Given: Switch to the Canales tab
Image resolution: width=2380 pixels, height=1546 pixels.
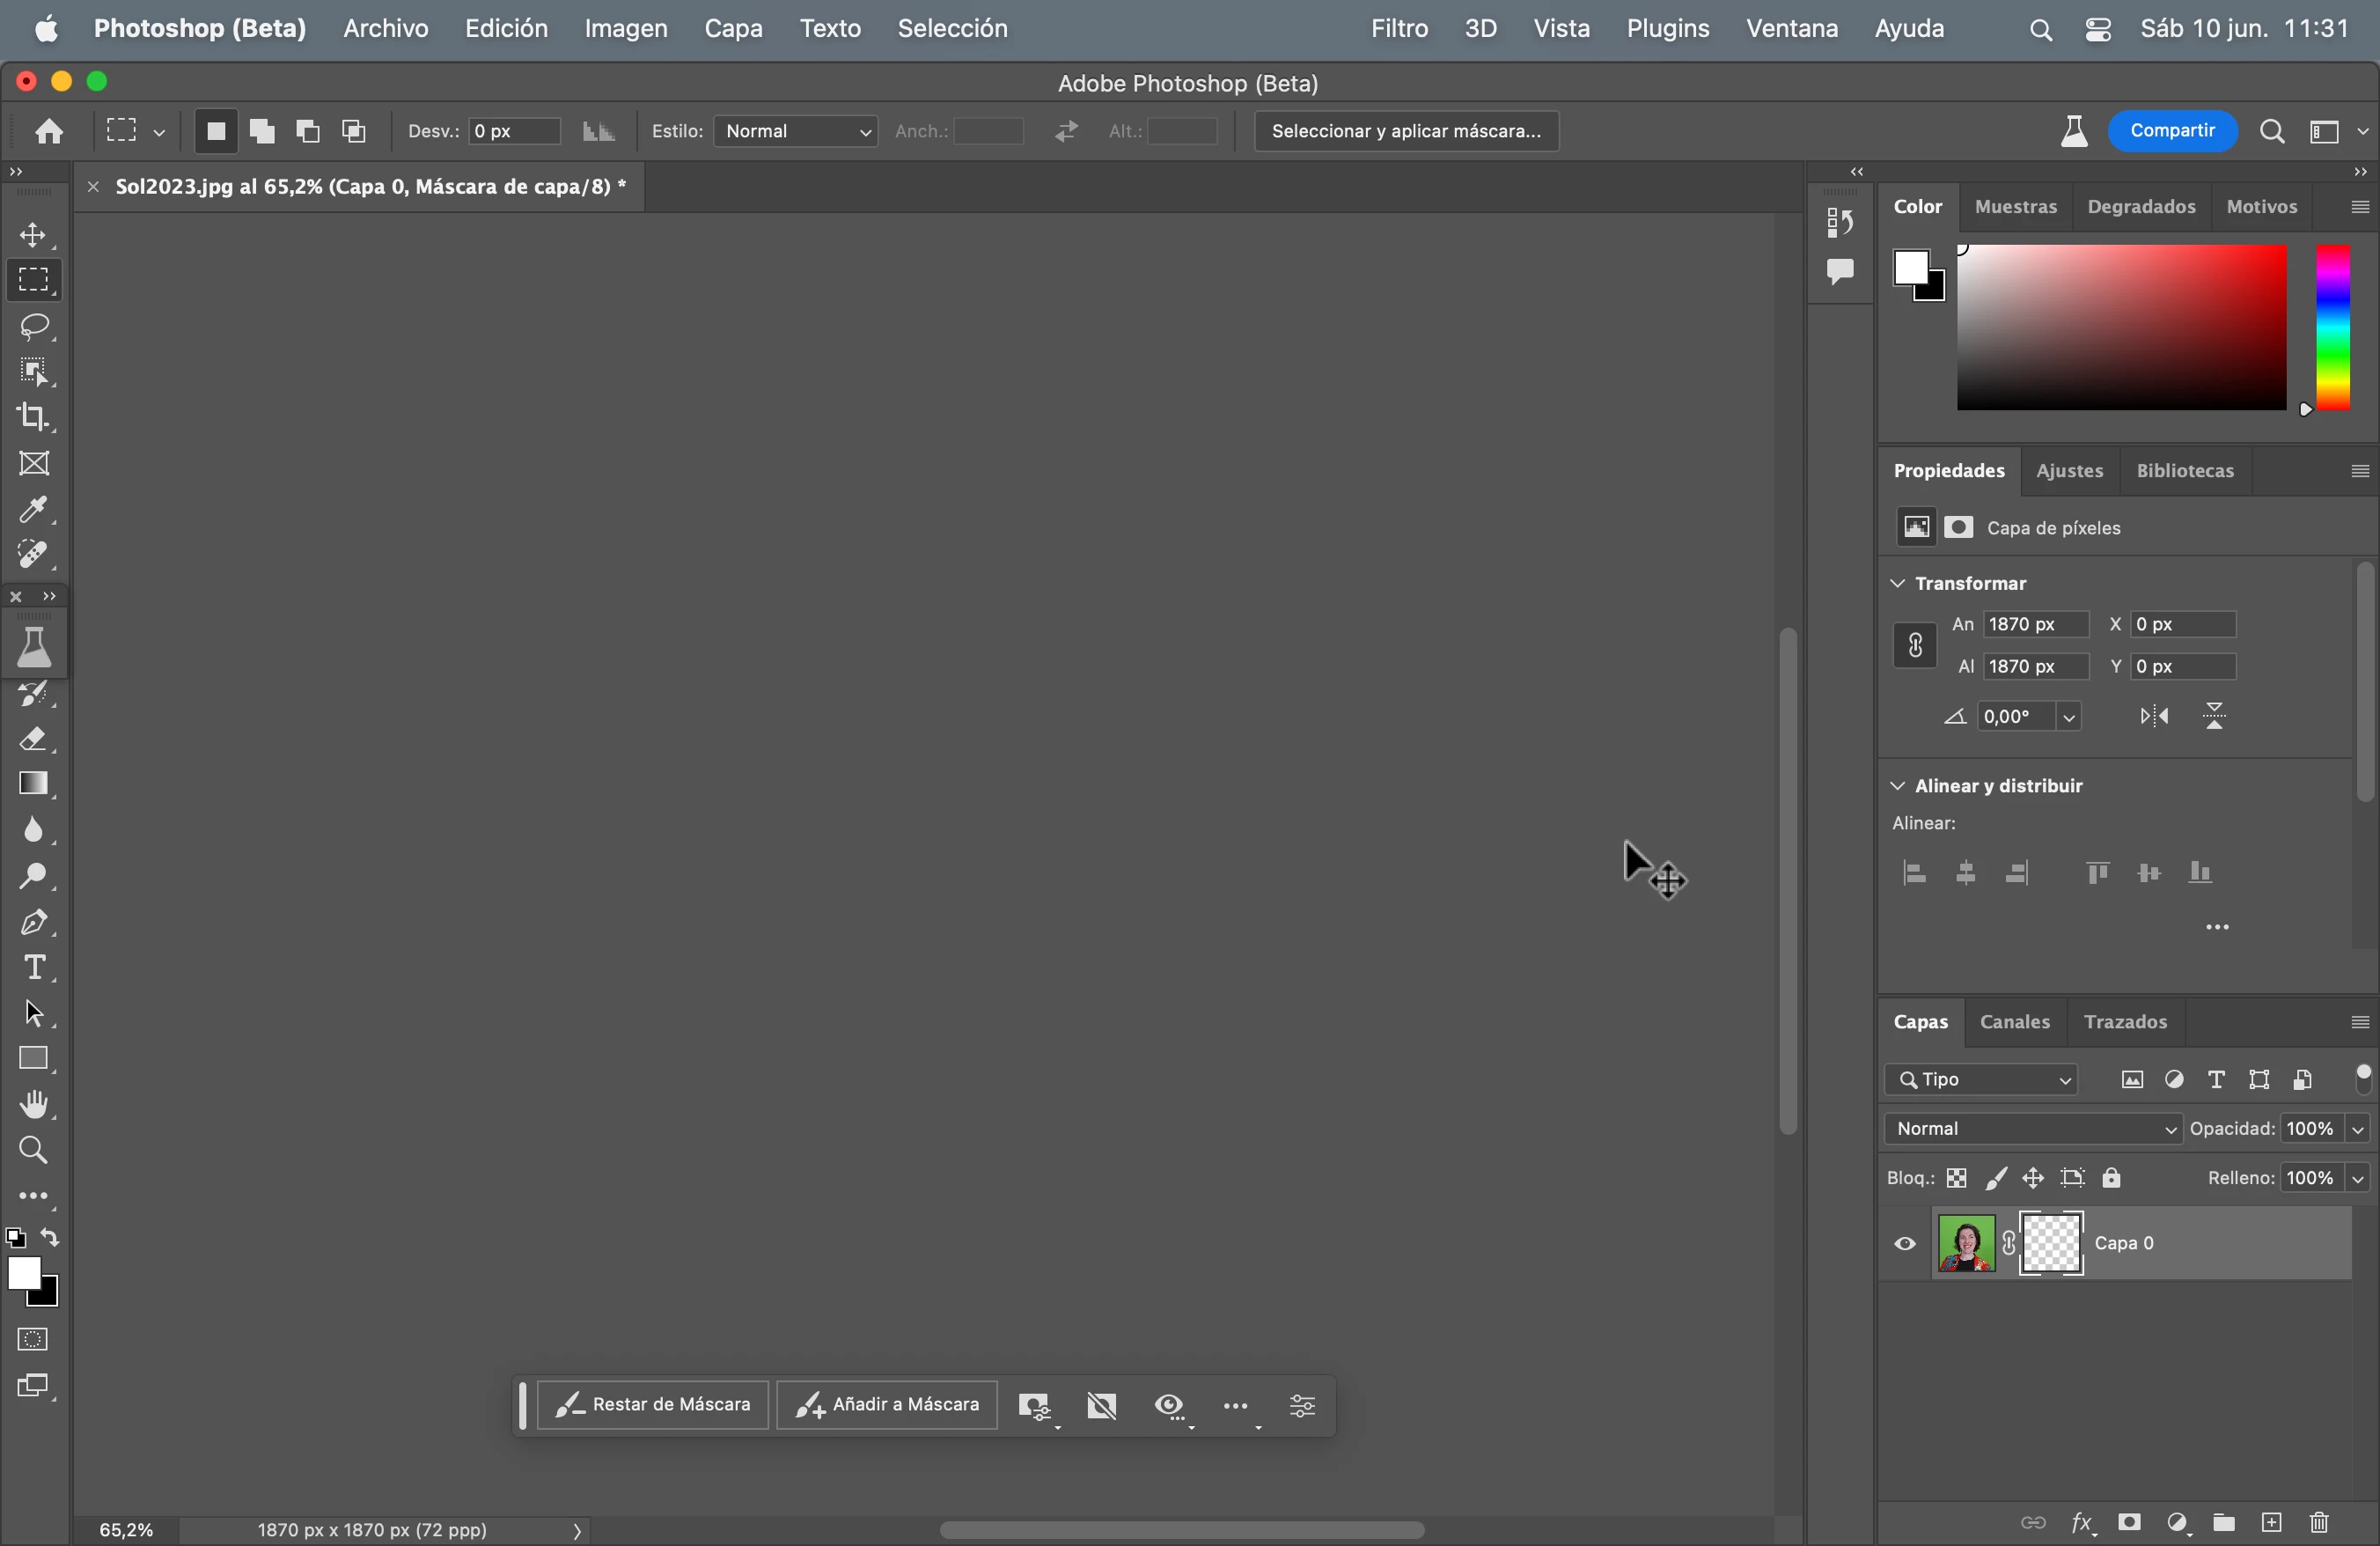Looking at the screenshot, I should click(2014, 1022).
